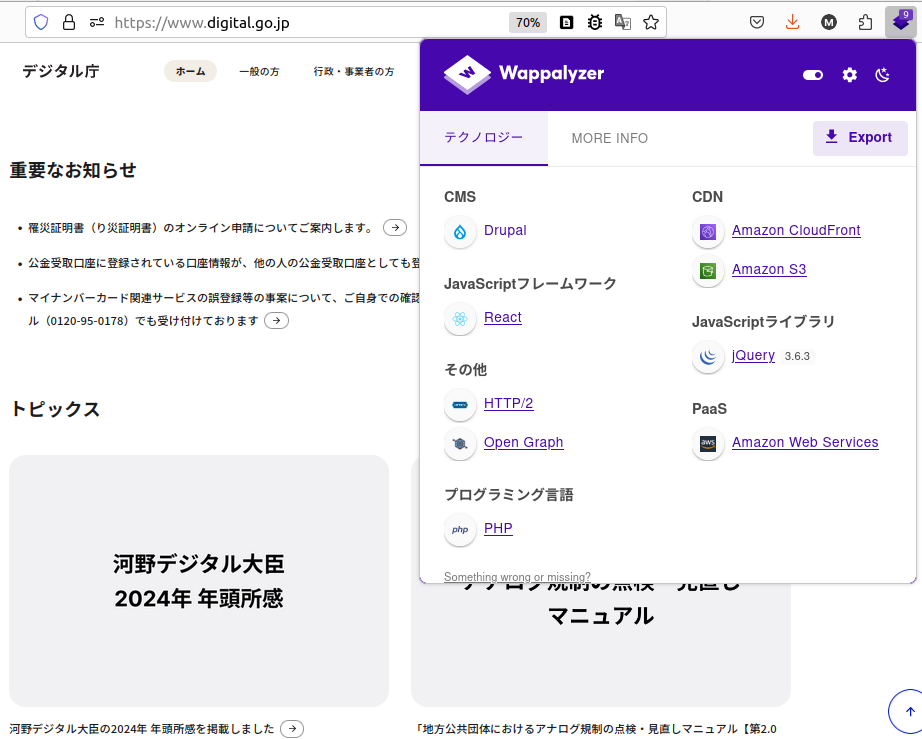922x739 pixels.
Task: Open the Extensions puzzle-piece menu
Action: click(x=864, y=22)
